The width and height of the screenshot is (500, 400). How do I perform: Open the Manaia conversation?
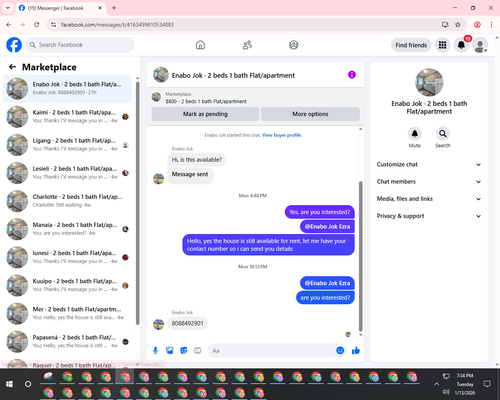[x=67, y=229]
